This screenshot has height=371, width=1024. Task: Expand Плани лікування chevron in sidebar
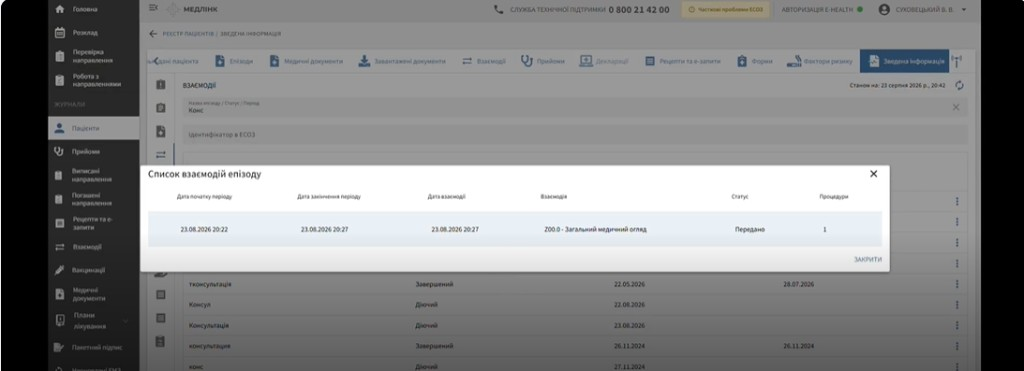(126, 321)
